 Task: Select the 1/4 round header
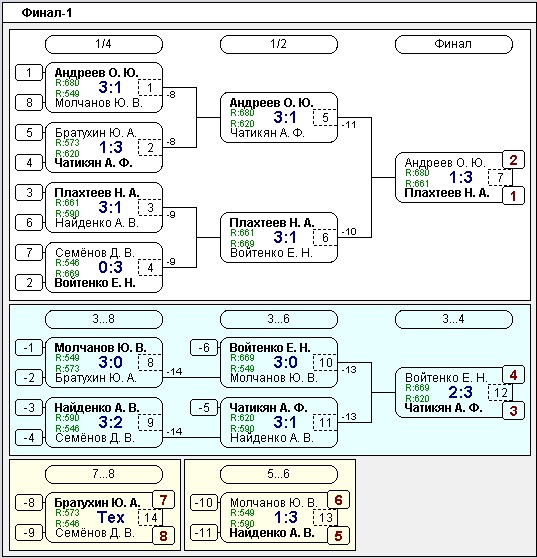(104, 44)
